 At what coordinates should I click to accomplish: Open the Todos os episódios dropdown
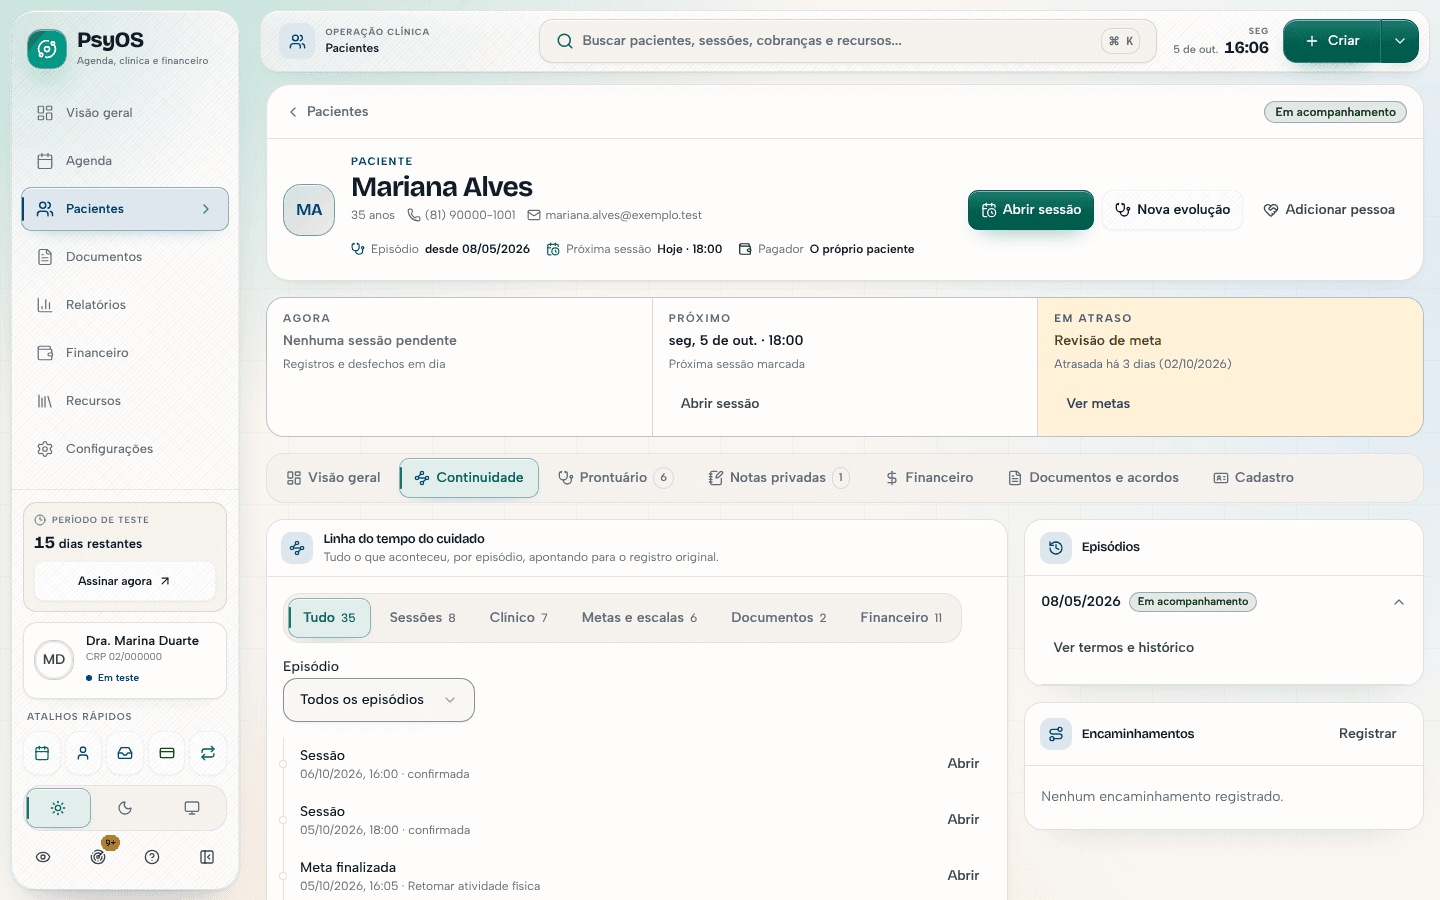click(379, 700)
